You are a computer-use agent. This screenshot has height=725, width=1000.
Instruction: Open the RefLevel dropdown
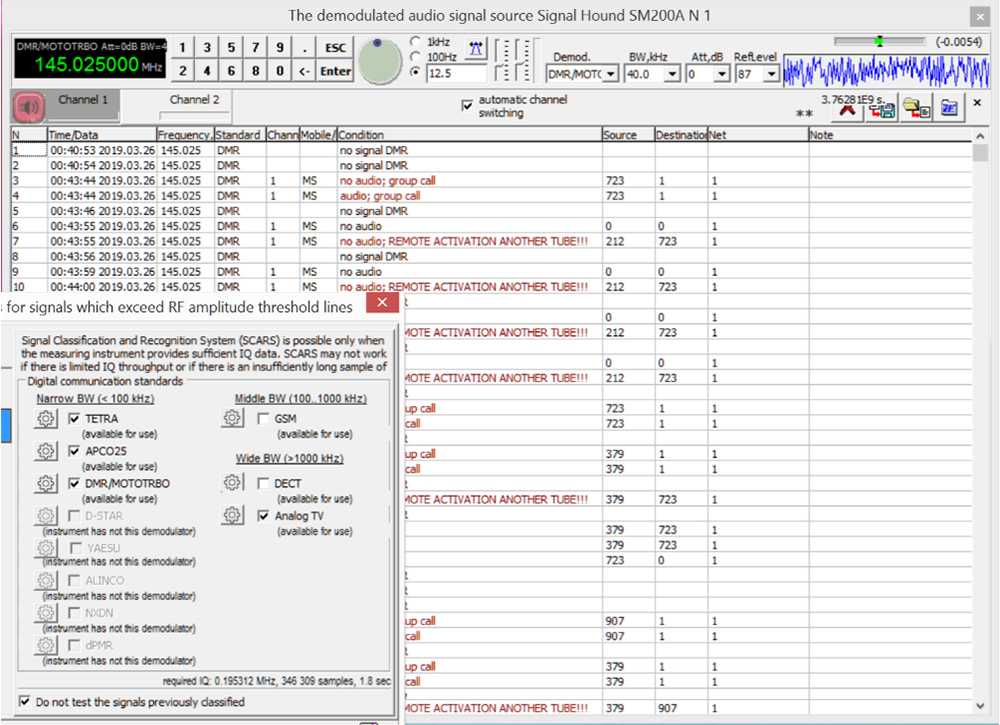pos(770,75)
